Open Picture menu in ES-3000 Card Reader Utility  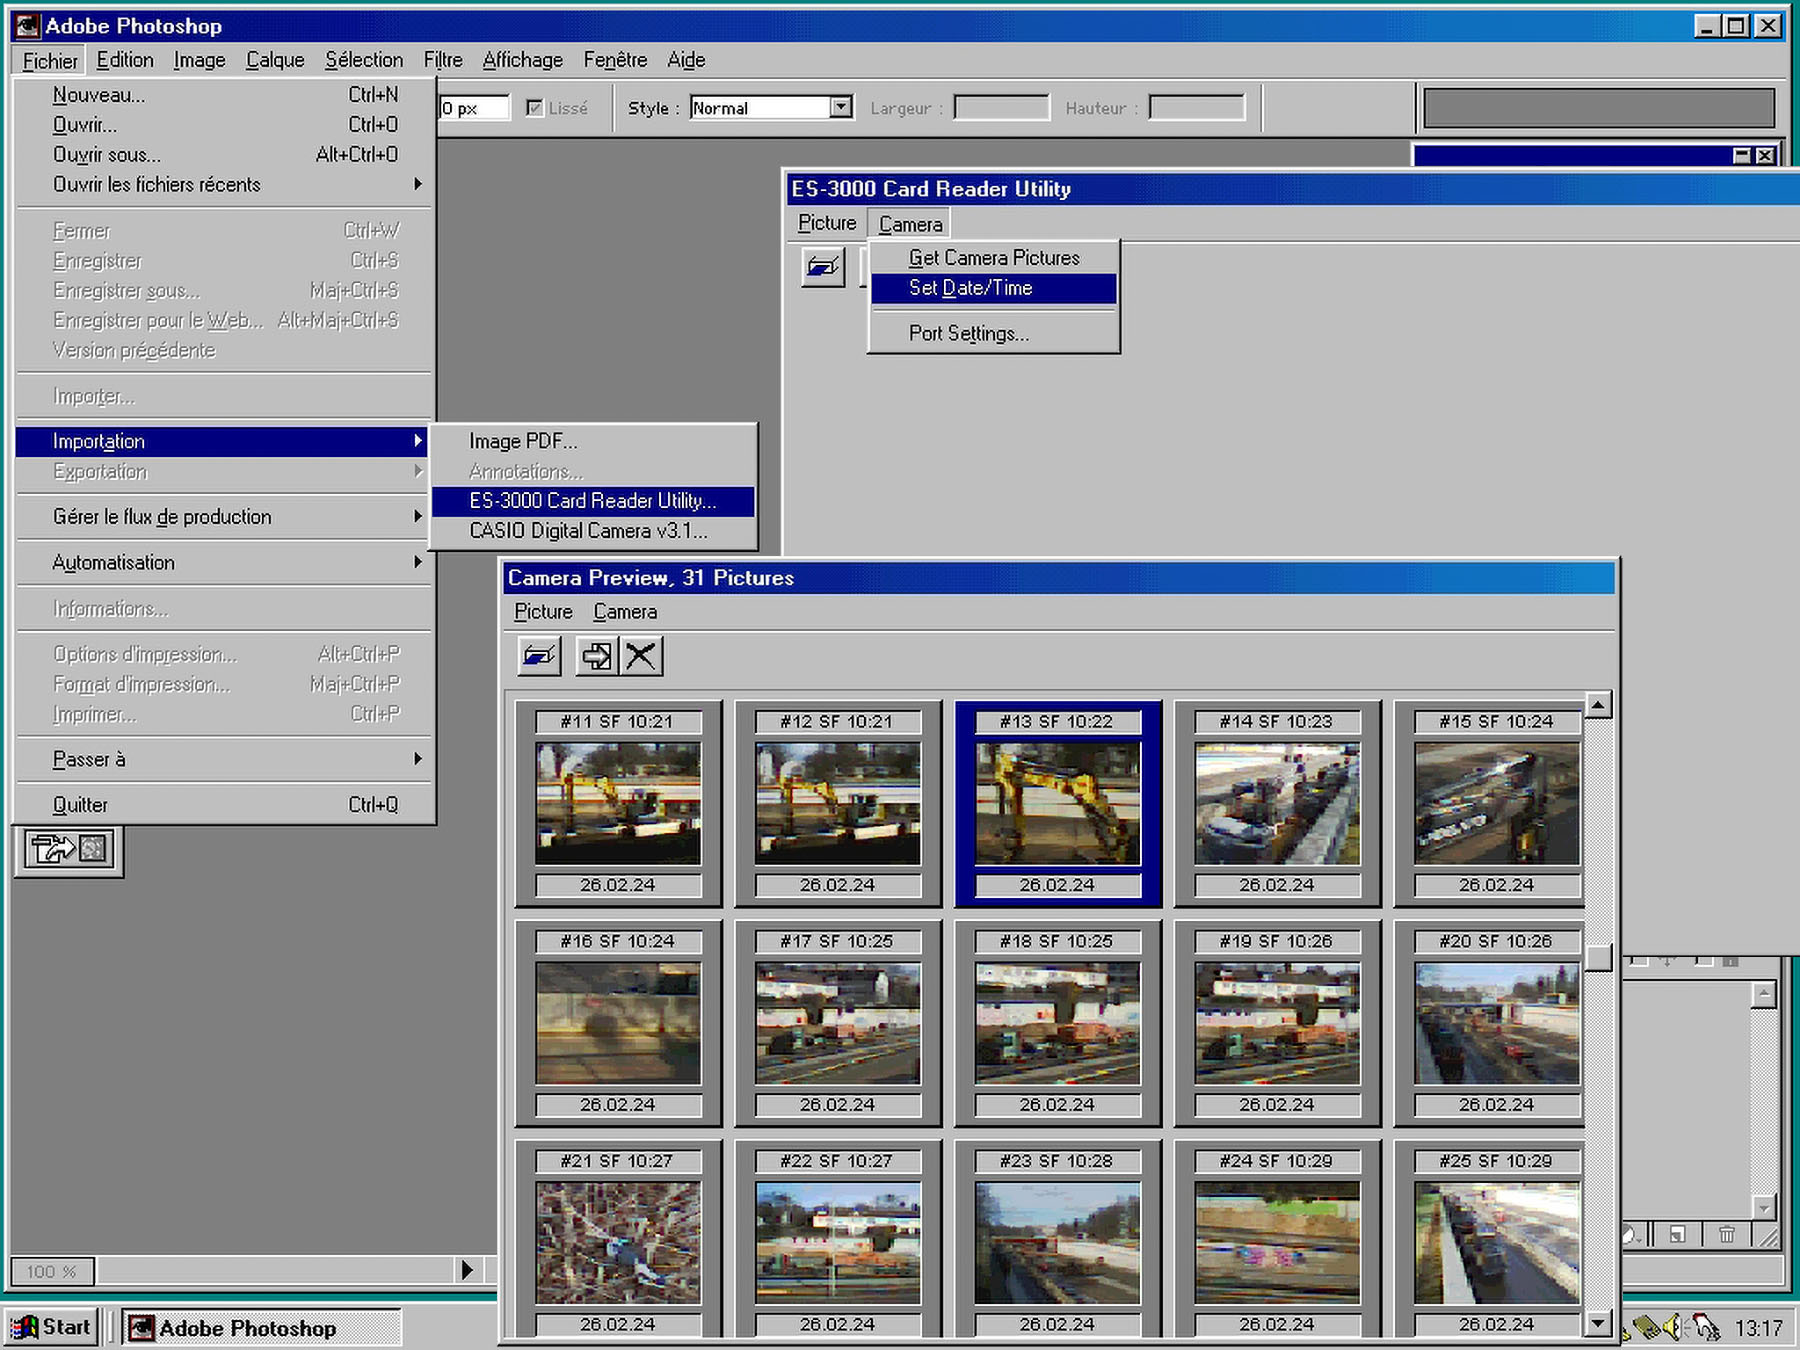pos(827,223)
